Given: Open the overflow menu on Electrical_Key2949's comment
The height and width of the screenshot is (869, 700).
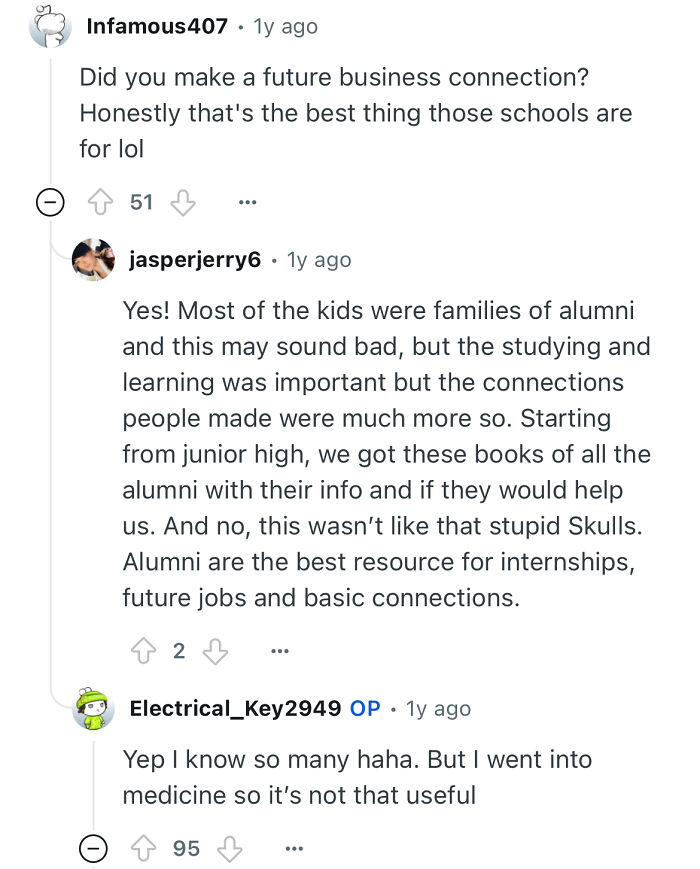Looking at the screenshot, I should 294,848.
